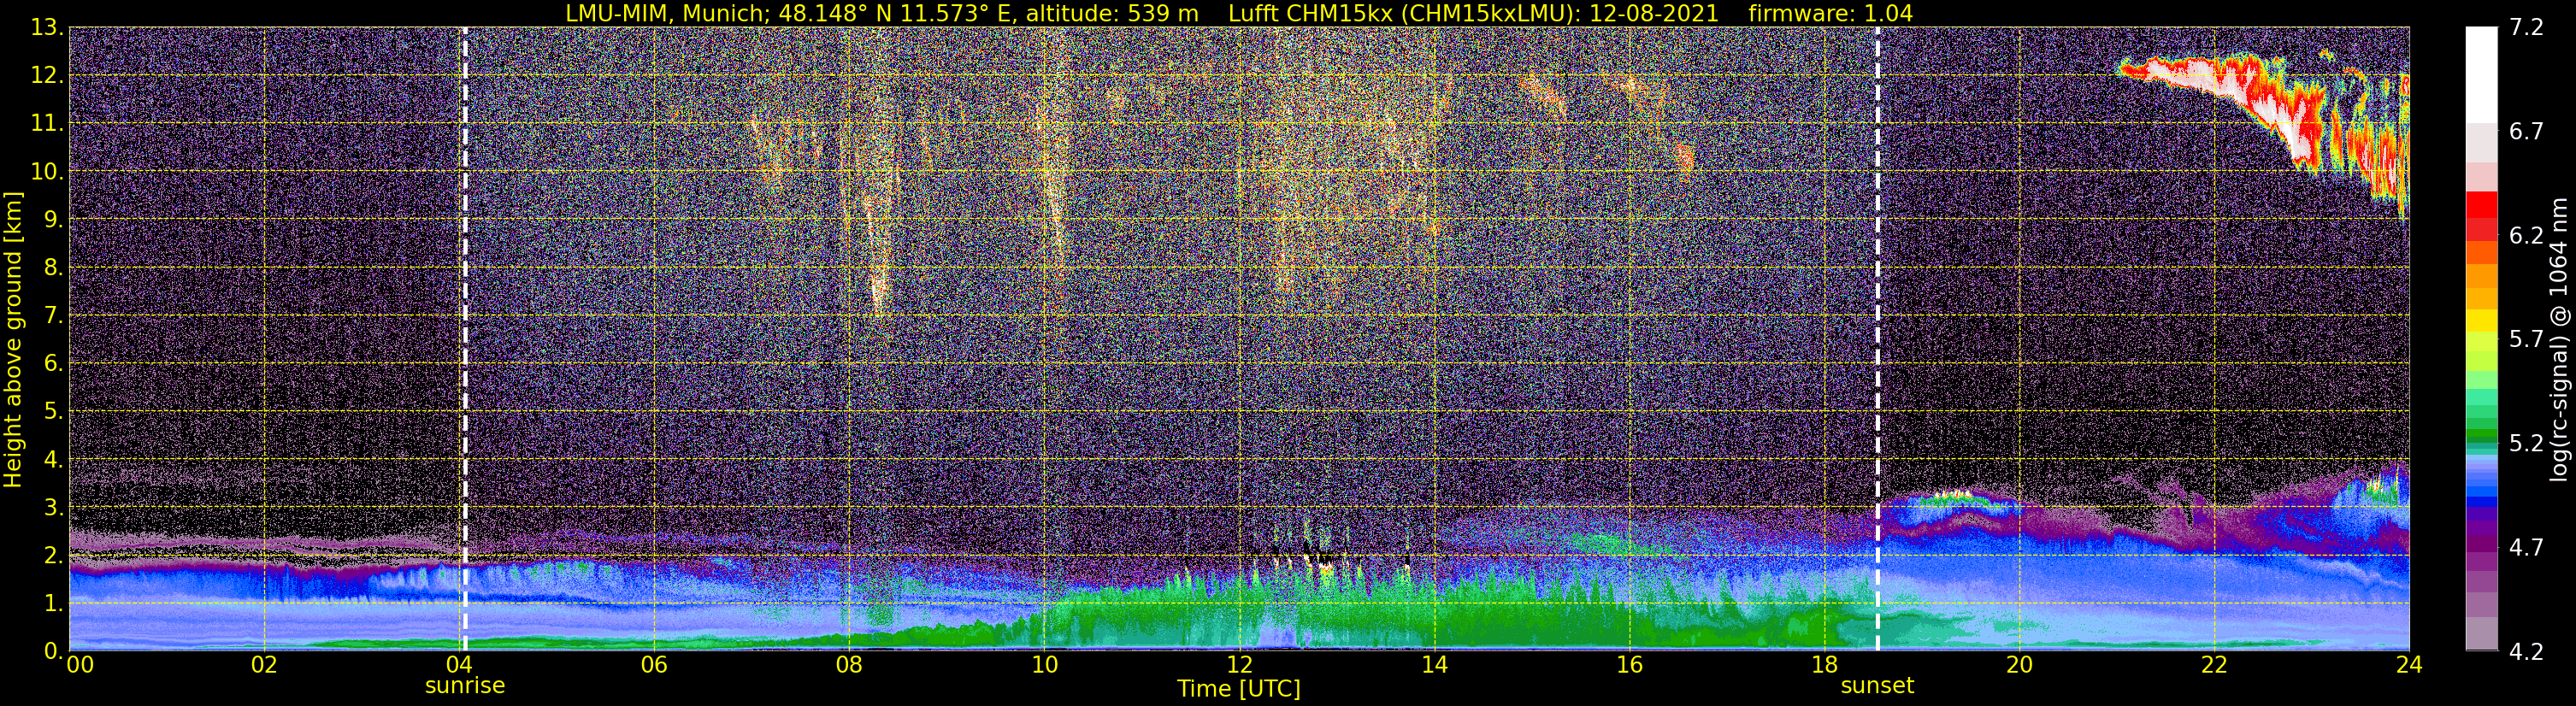
Task: Click the height axis tick "11."
Action: (47, 123)
